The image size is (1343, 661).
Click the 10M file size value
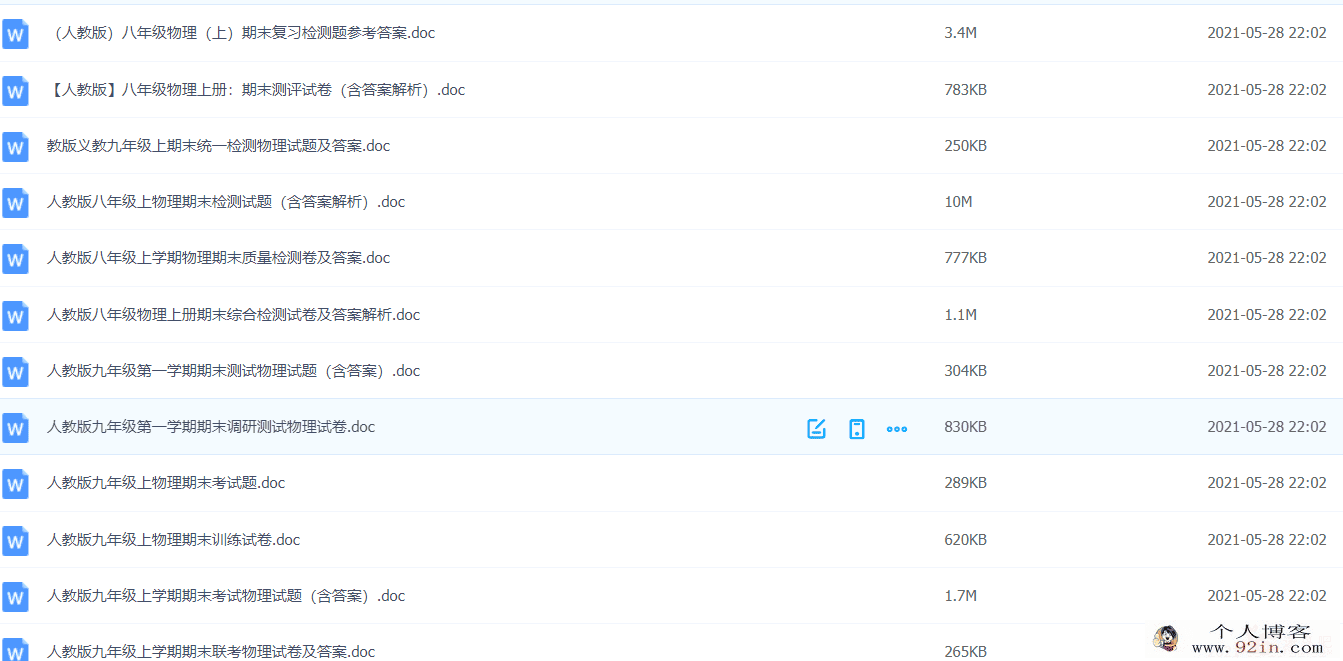[x=958, y=201]
